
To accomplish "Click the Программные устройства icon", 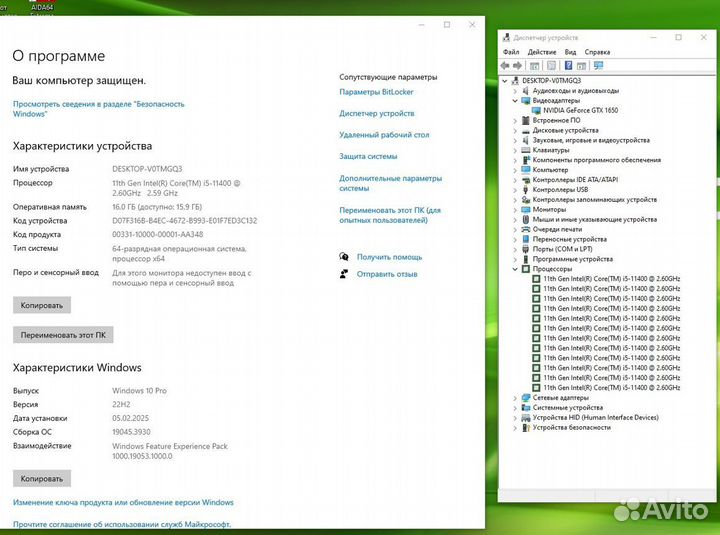I will click(526, 259).
